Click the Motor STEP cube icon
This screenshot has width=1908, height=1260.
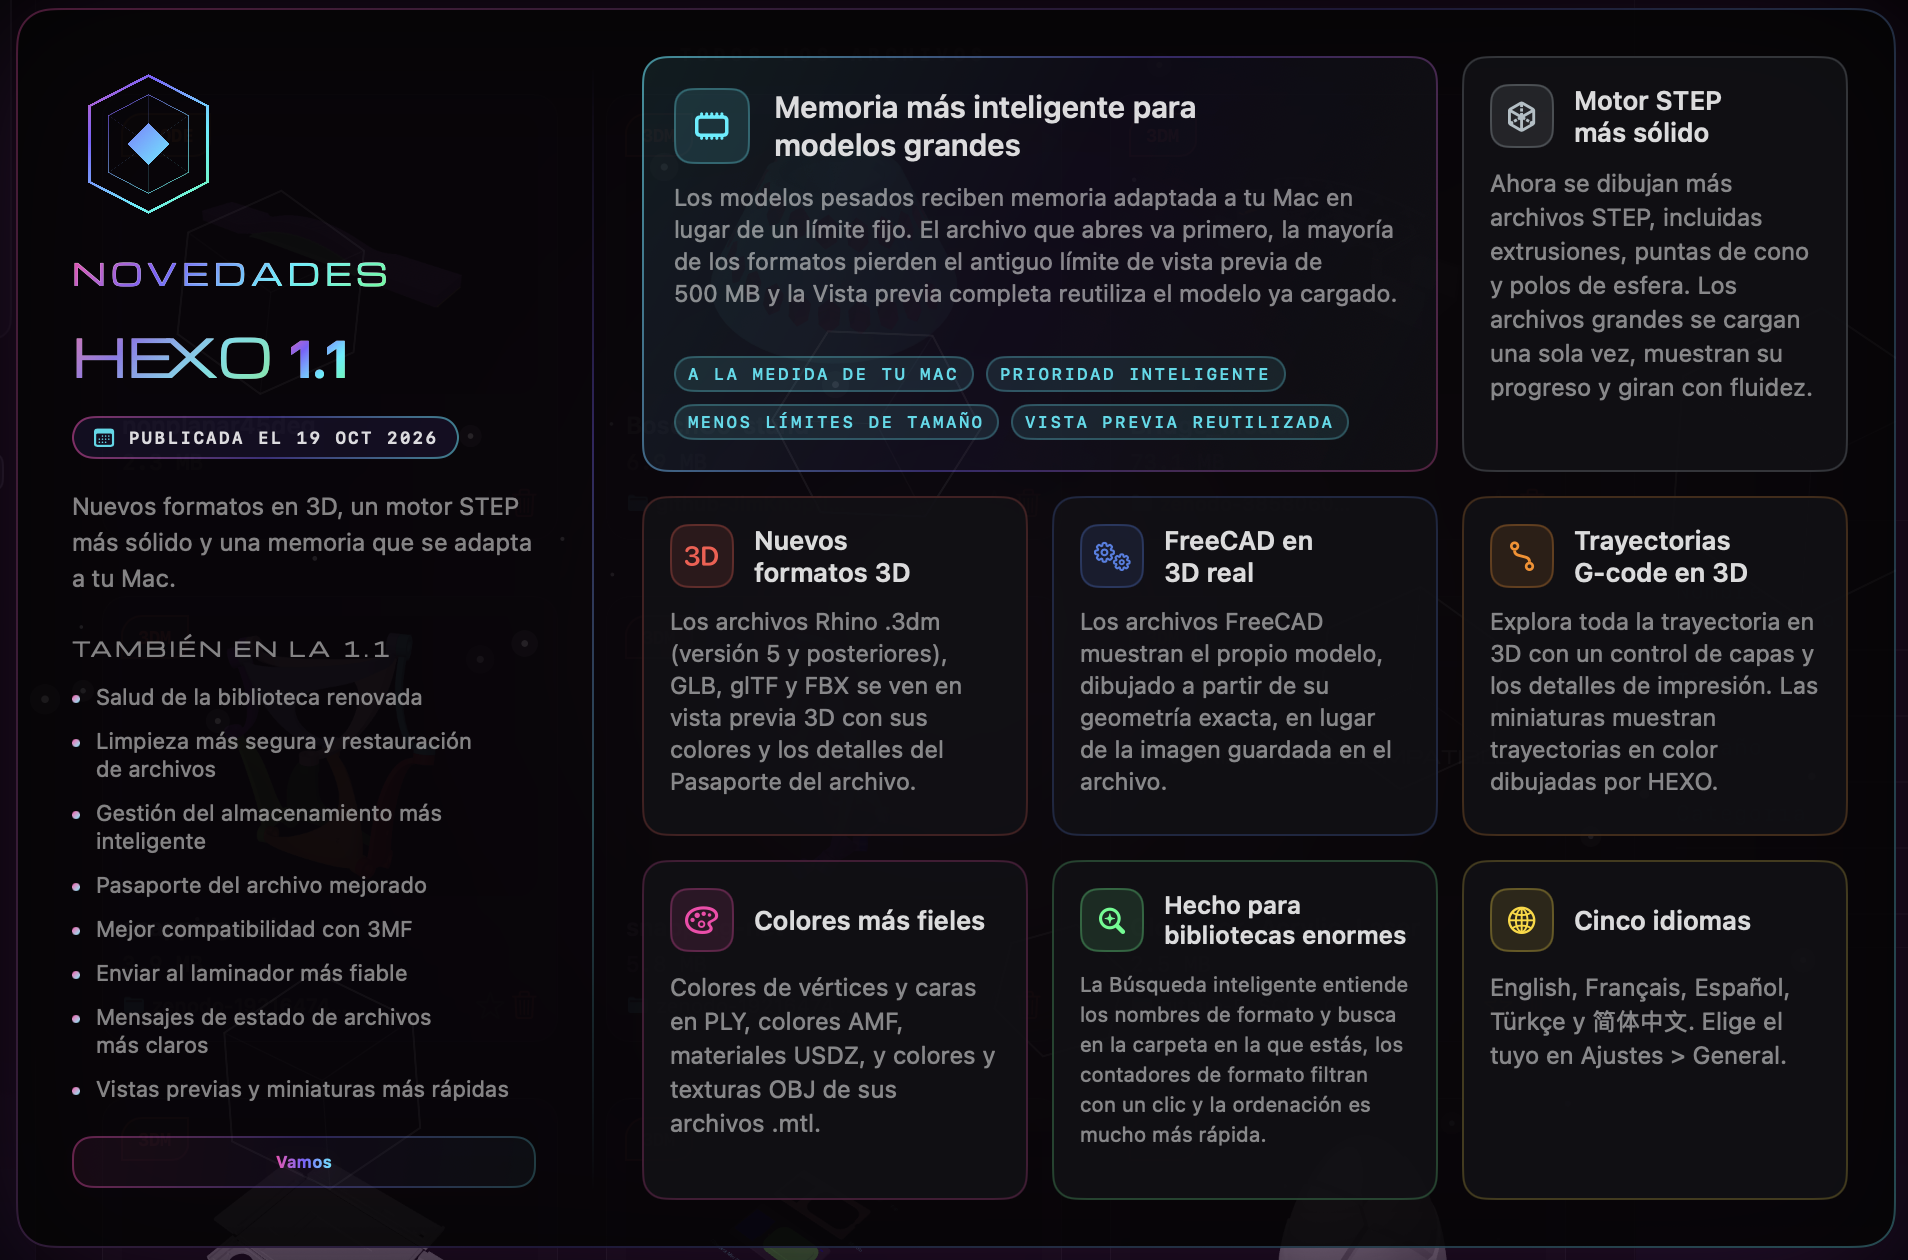[1521, 116]
